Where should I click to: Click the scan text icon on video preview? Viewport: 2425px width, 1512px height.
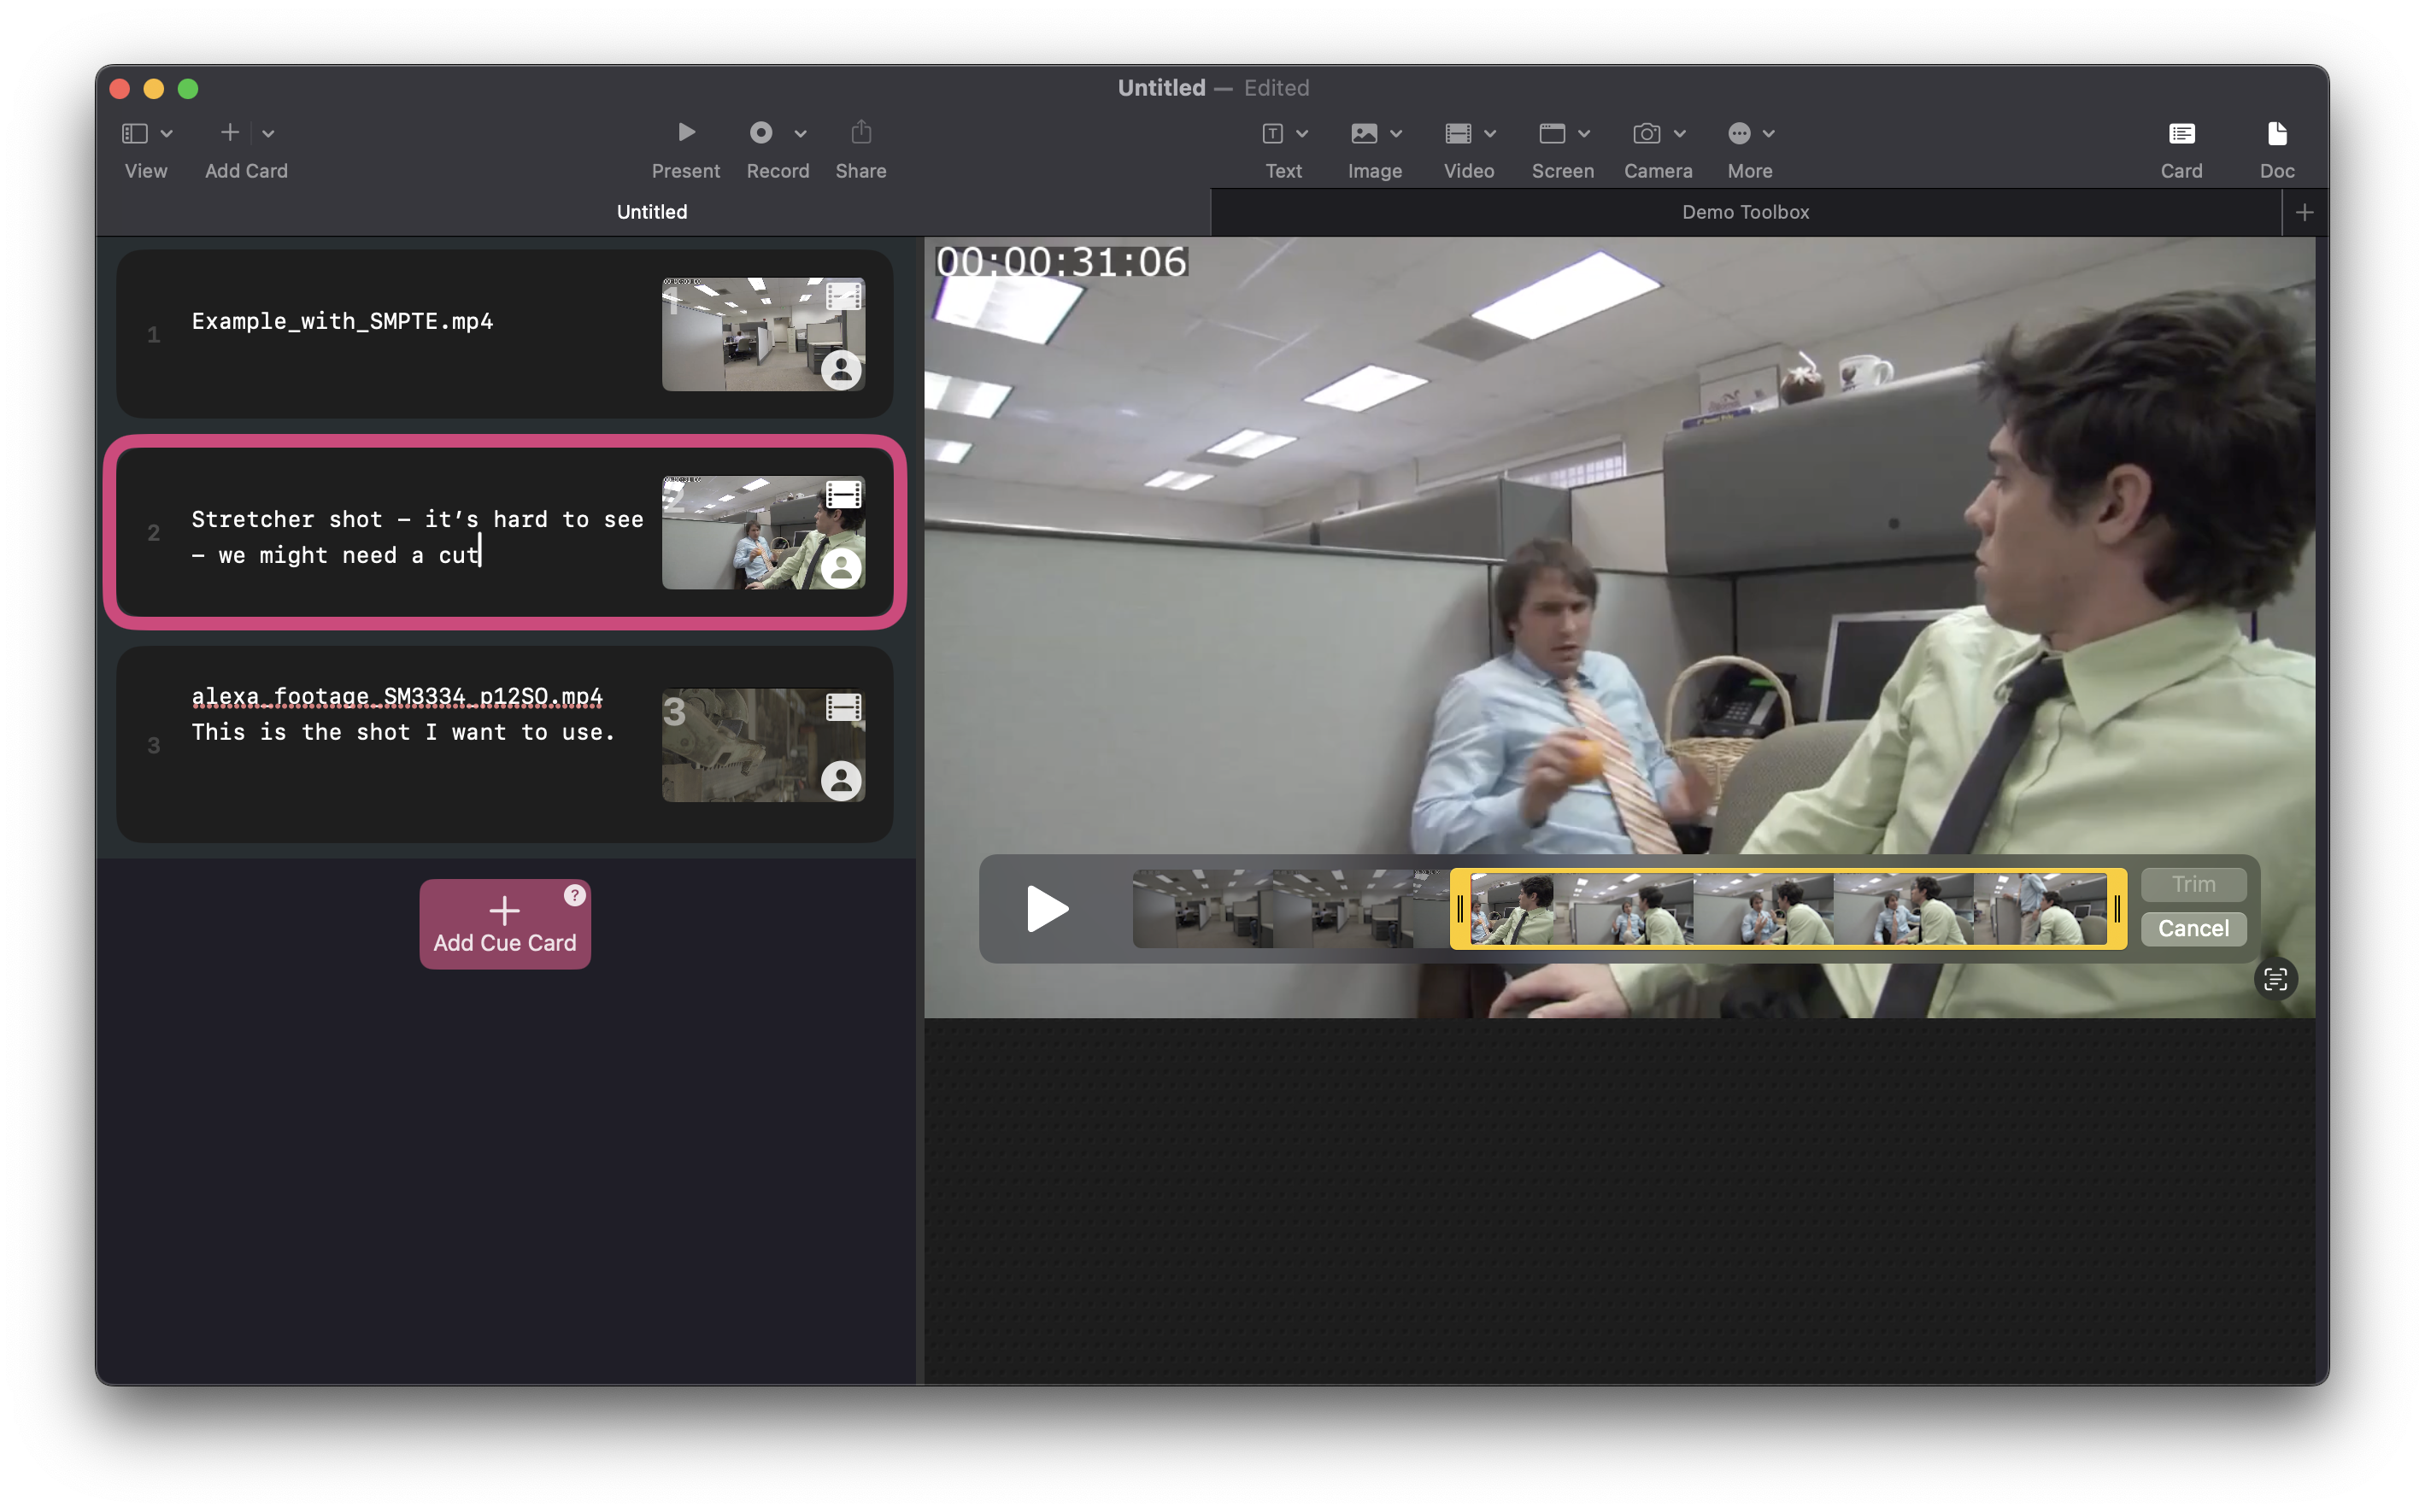[x=2275, y=979]
